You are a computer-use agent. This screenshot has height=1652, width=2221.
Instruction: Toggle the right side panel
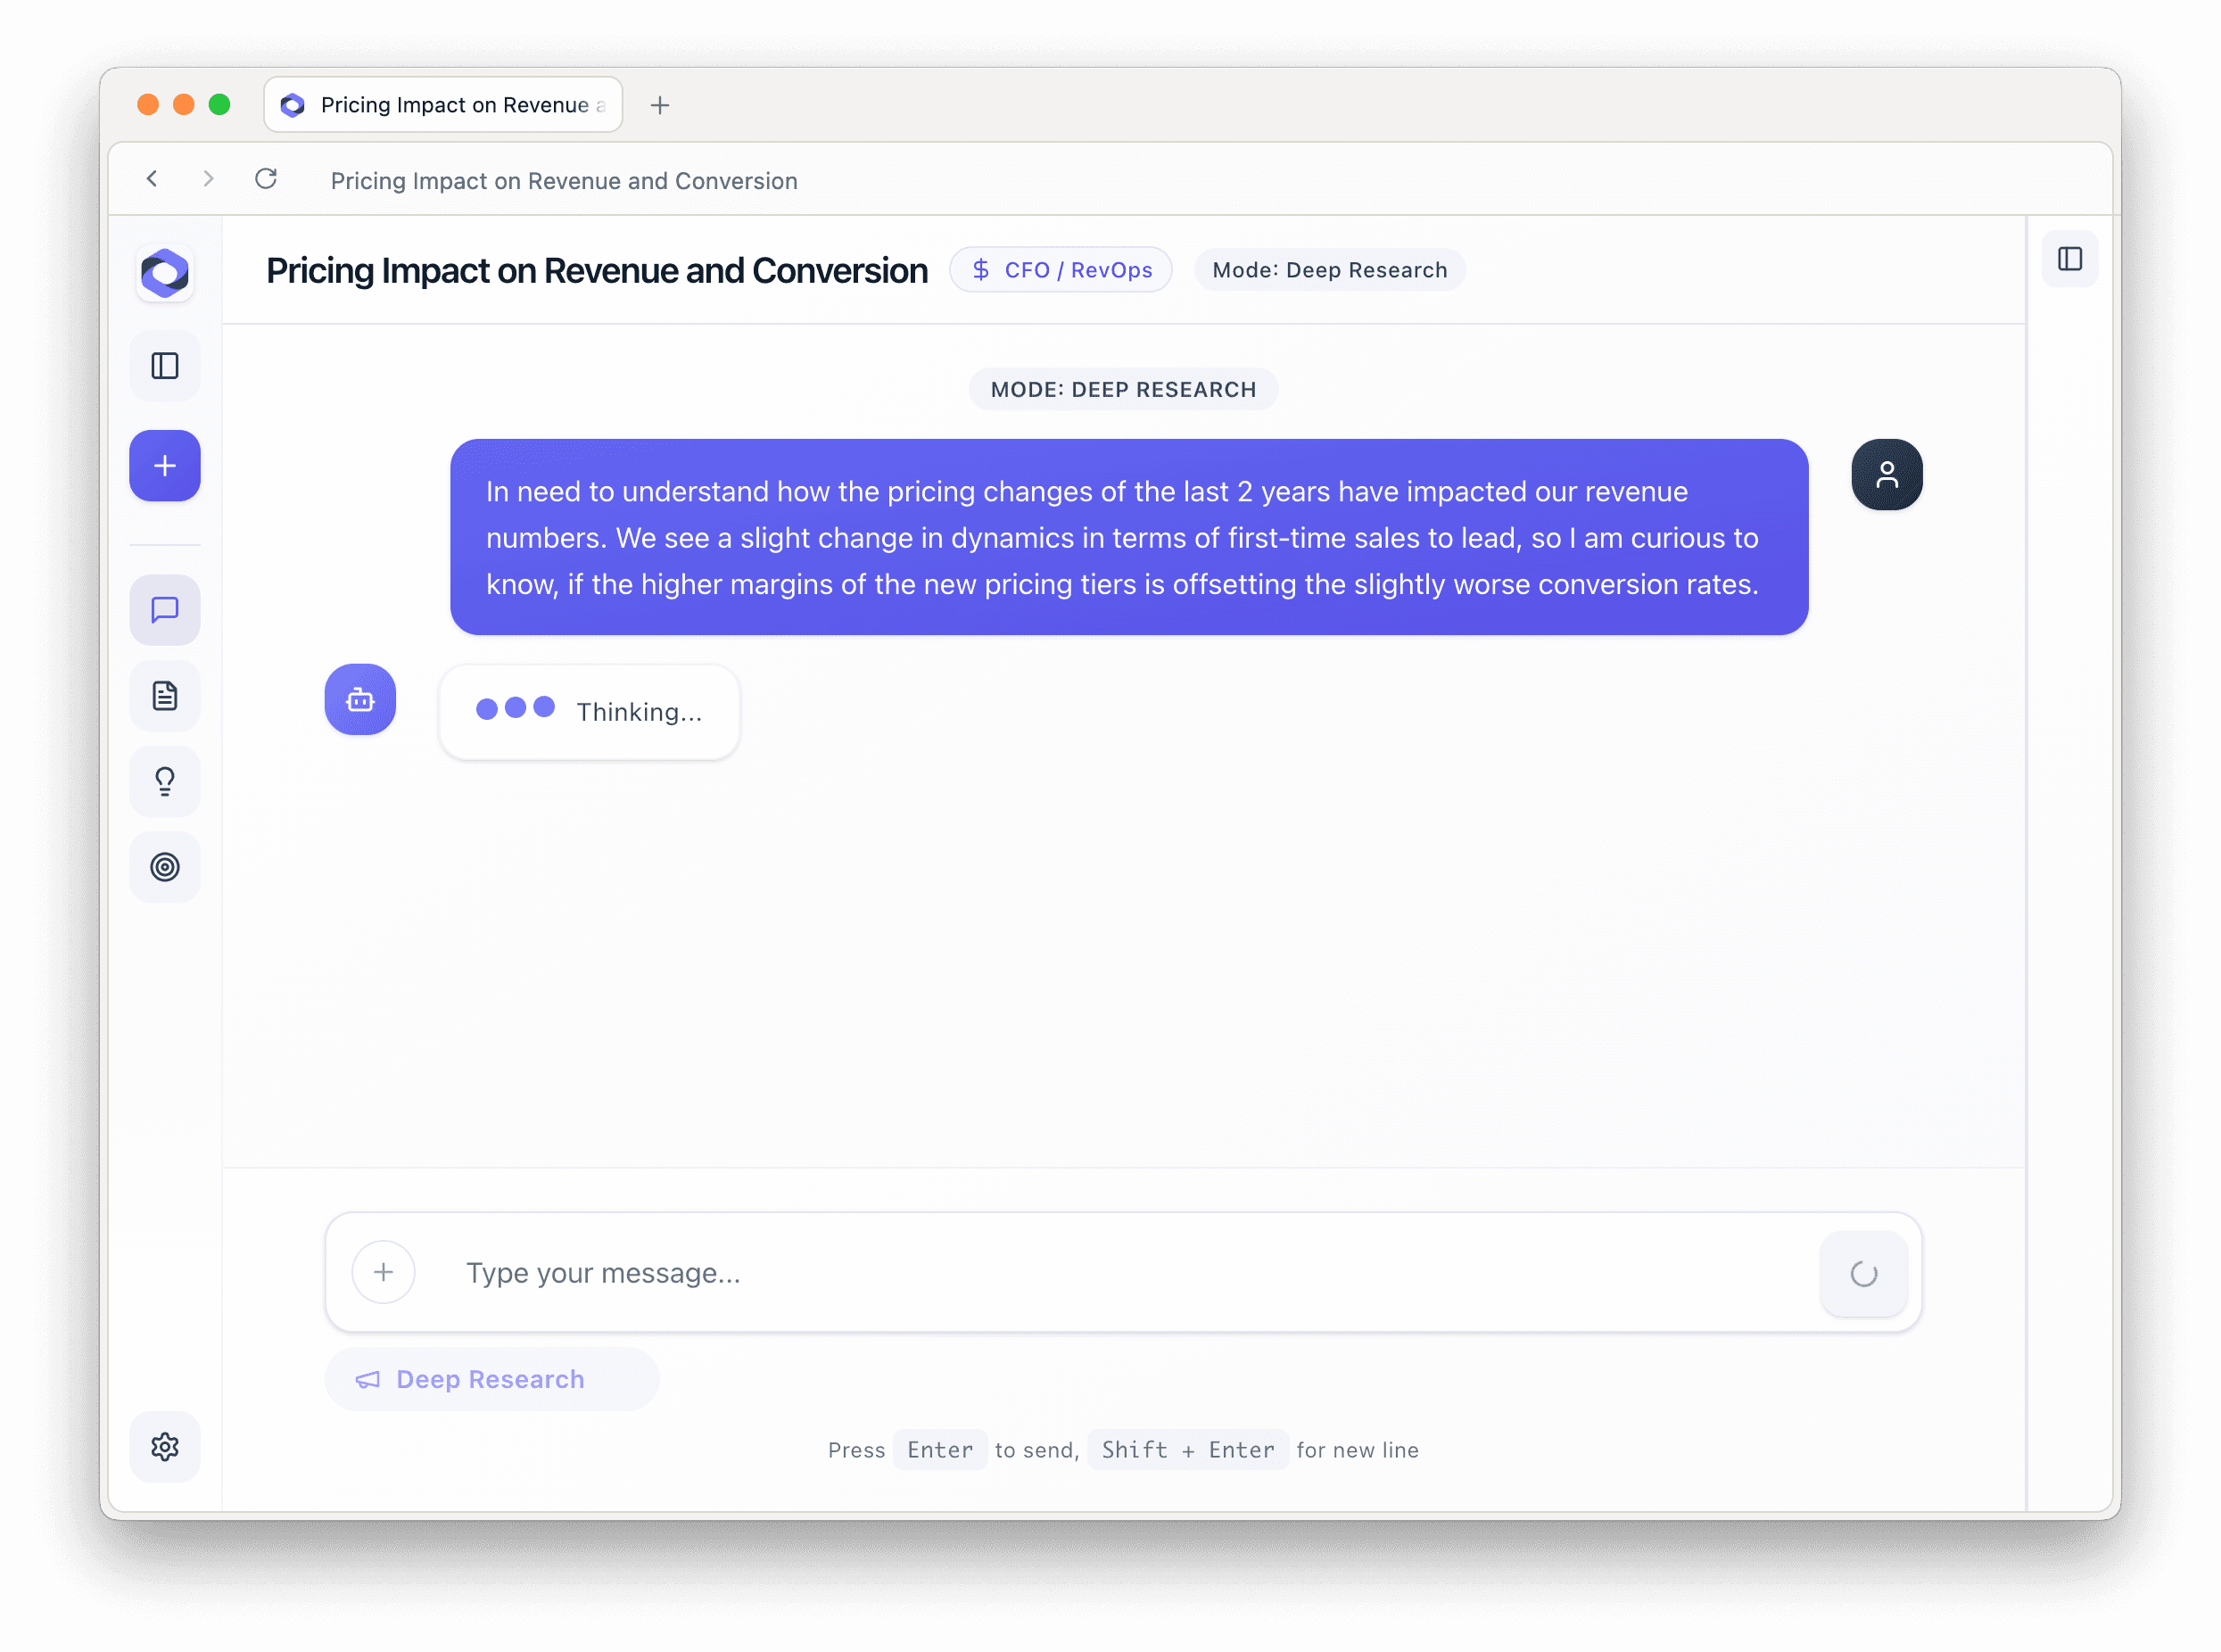[x=2069, y=260]
